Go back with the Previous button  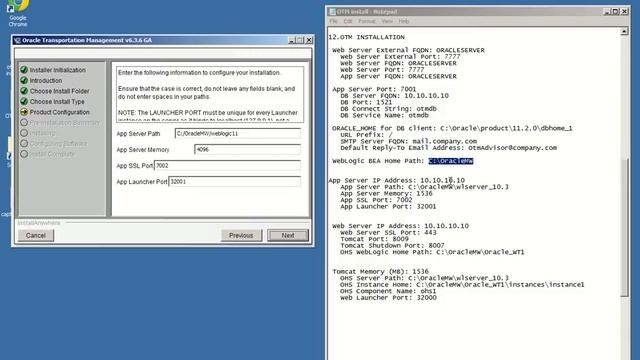[241, 236]
